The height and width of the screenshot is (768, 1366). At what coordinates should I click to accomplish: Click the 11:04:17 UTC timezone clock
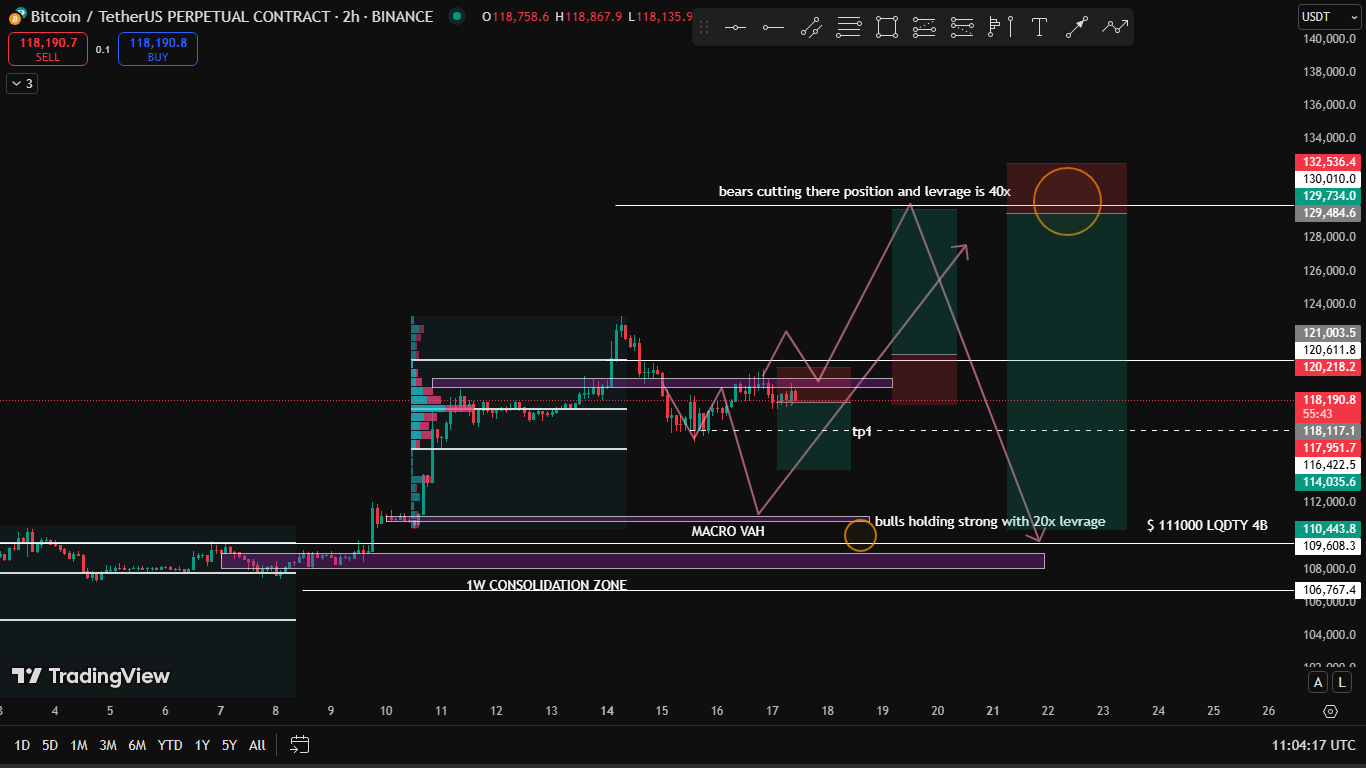pyautogui.click(x=1313, y=745)
